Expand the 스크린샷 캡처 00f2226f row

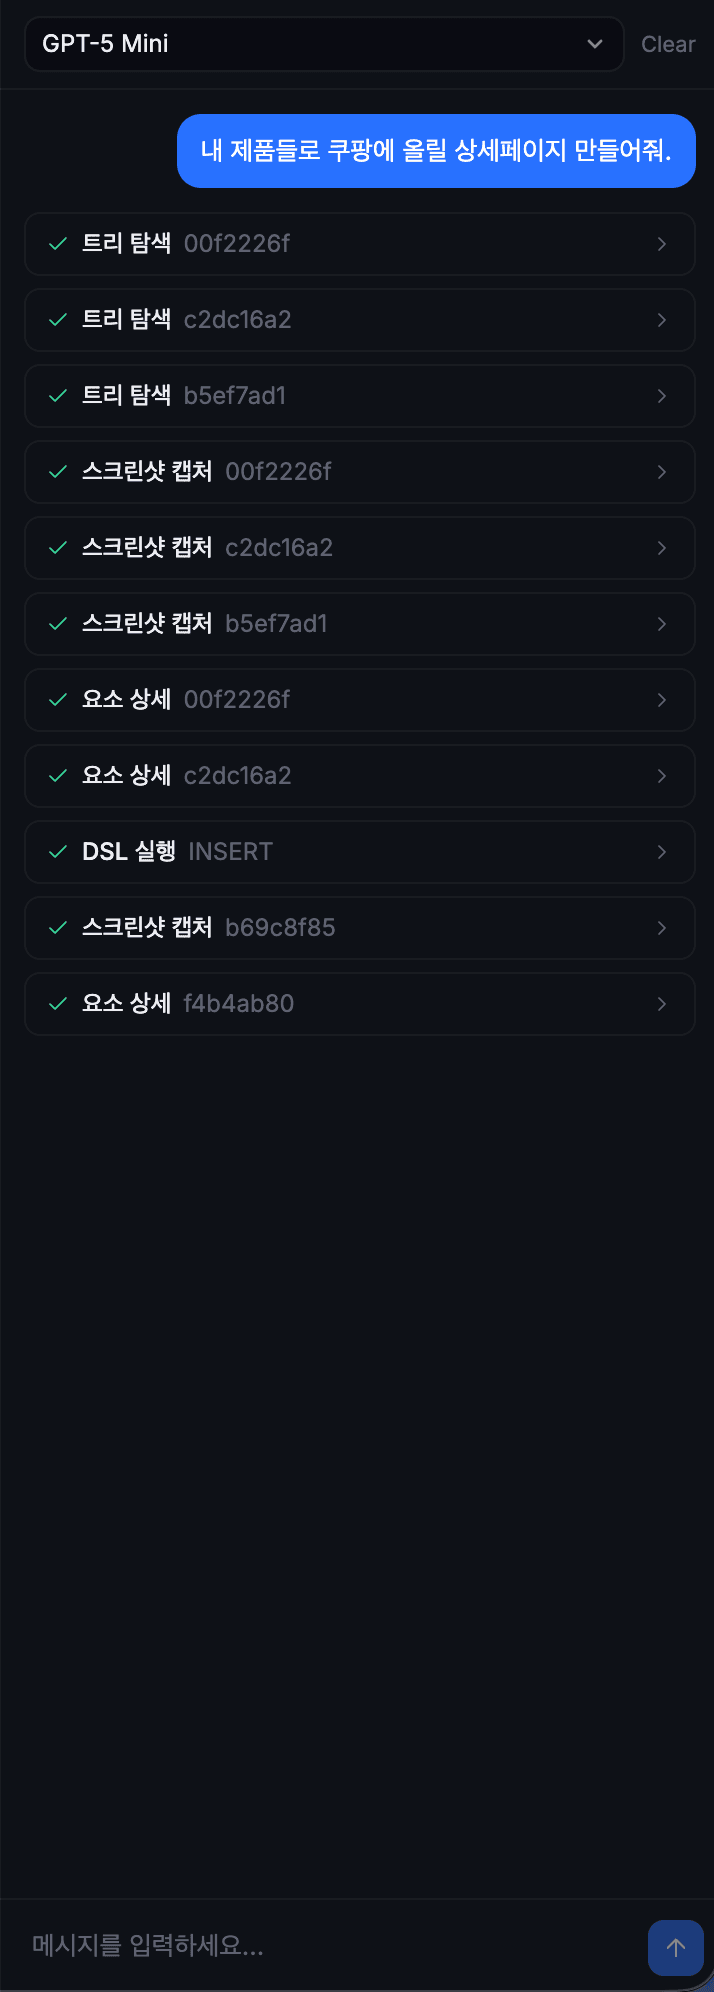(x=661, y=472)
